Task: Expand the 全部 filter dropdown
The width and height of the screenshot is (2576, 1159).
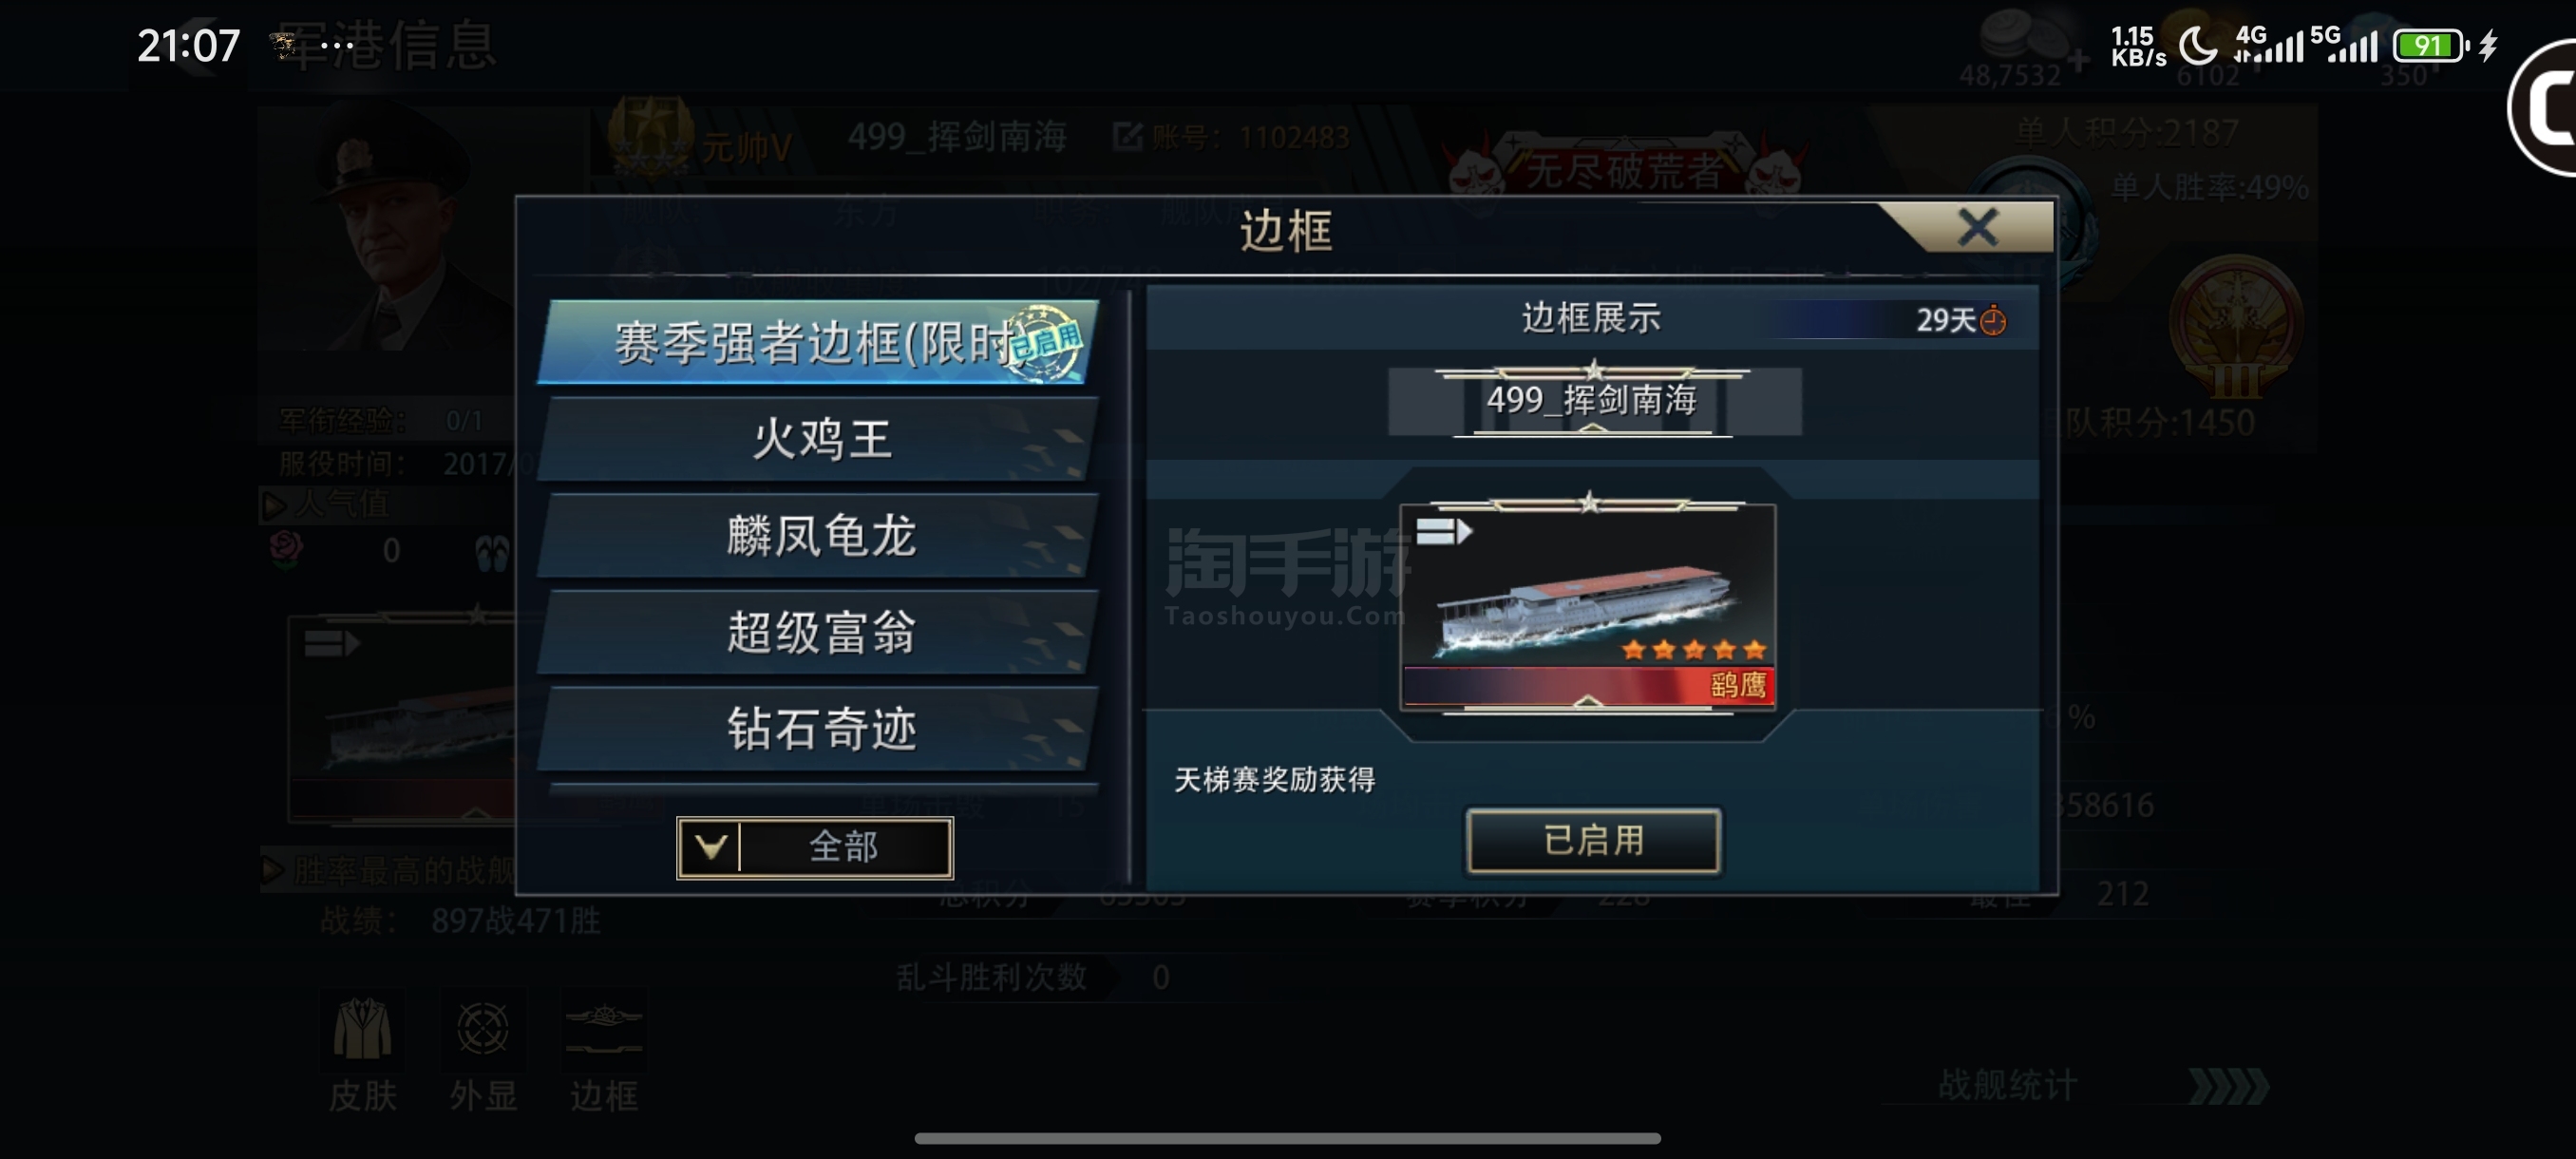Action: [815, 848]
